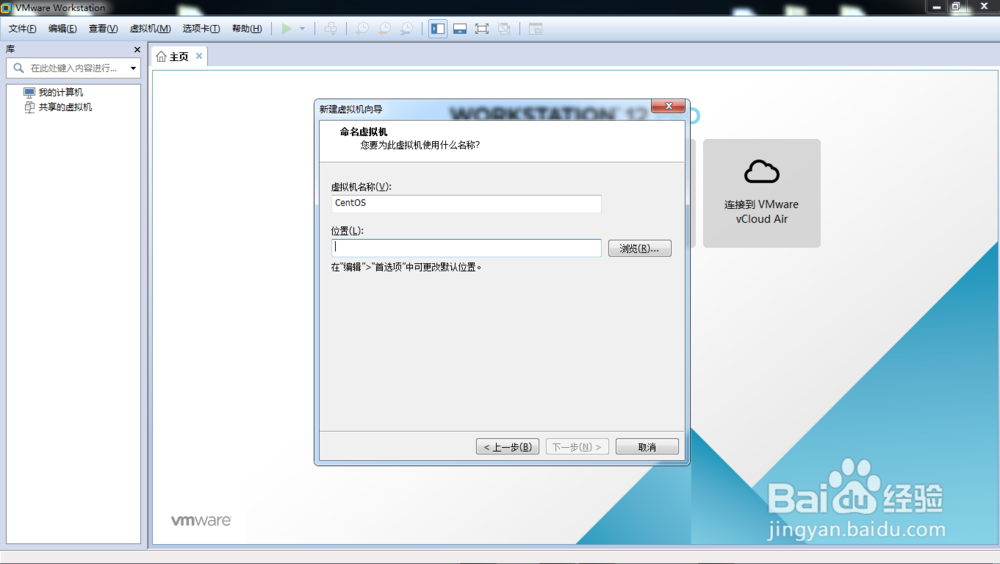
Task: Open the 编辑(E) menu
Action: click(x=62, y=29)
